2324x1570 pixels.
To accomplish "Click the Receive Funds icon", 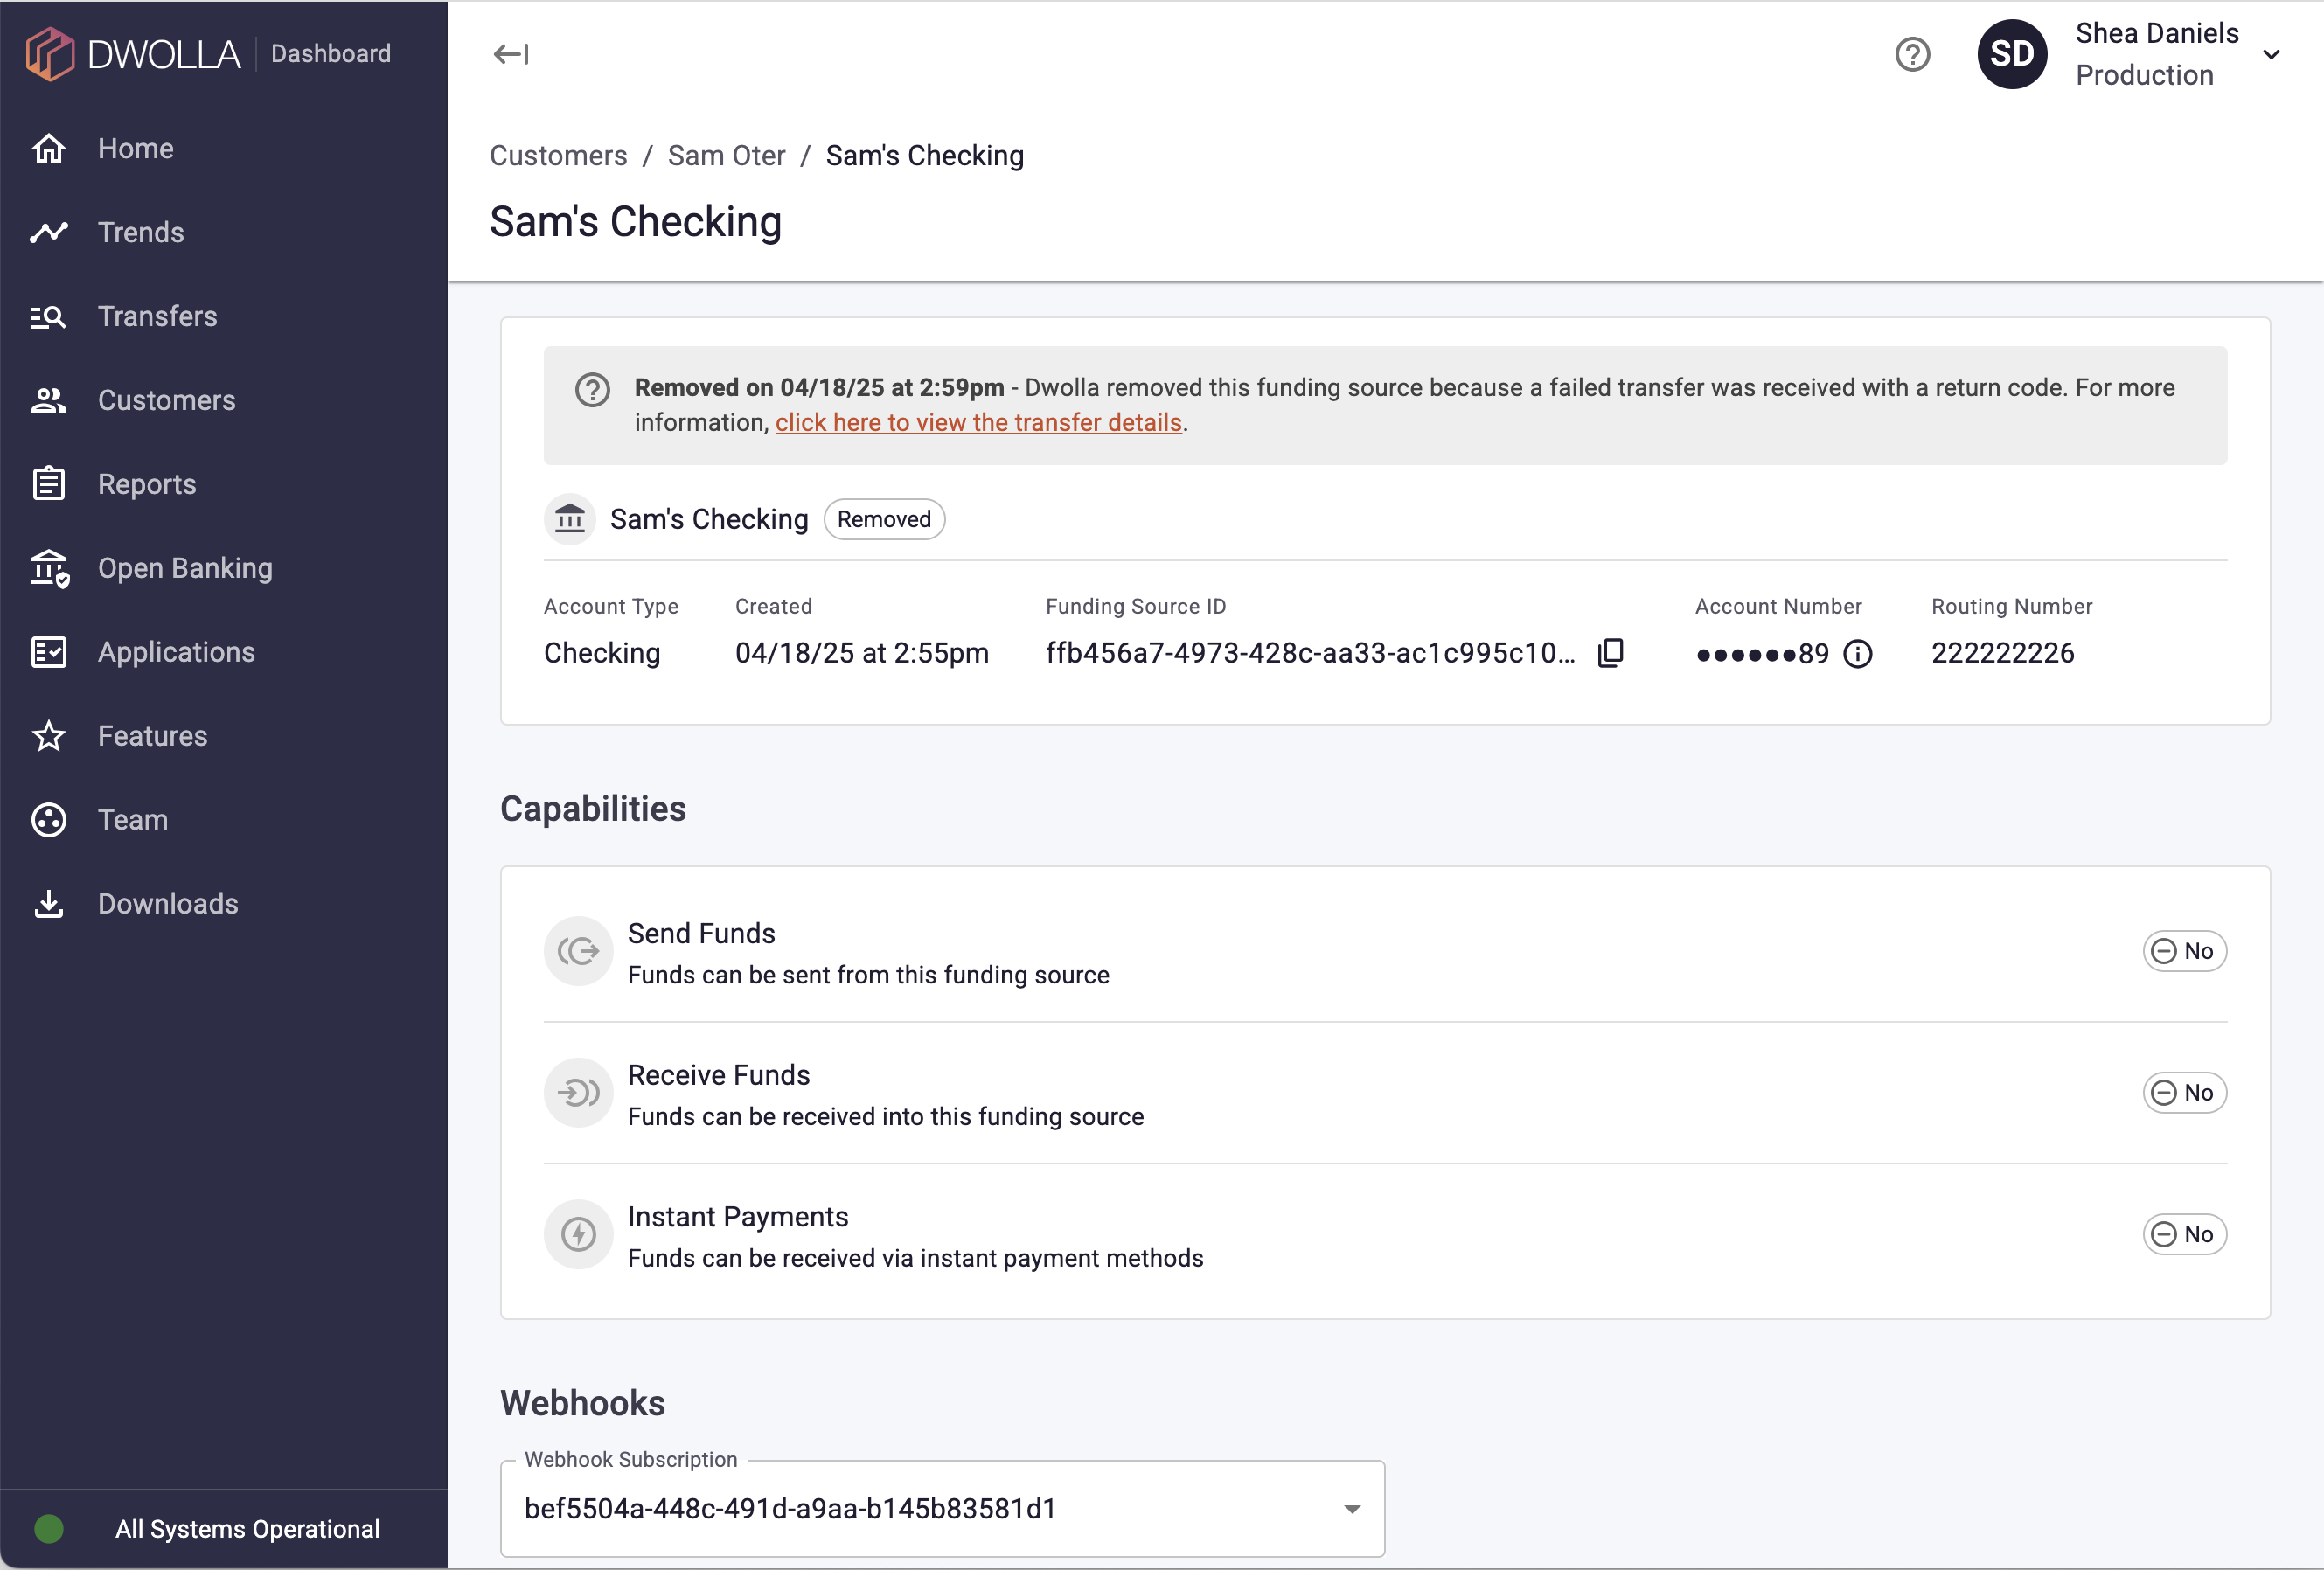I will (x=578, y=1093).
